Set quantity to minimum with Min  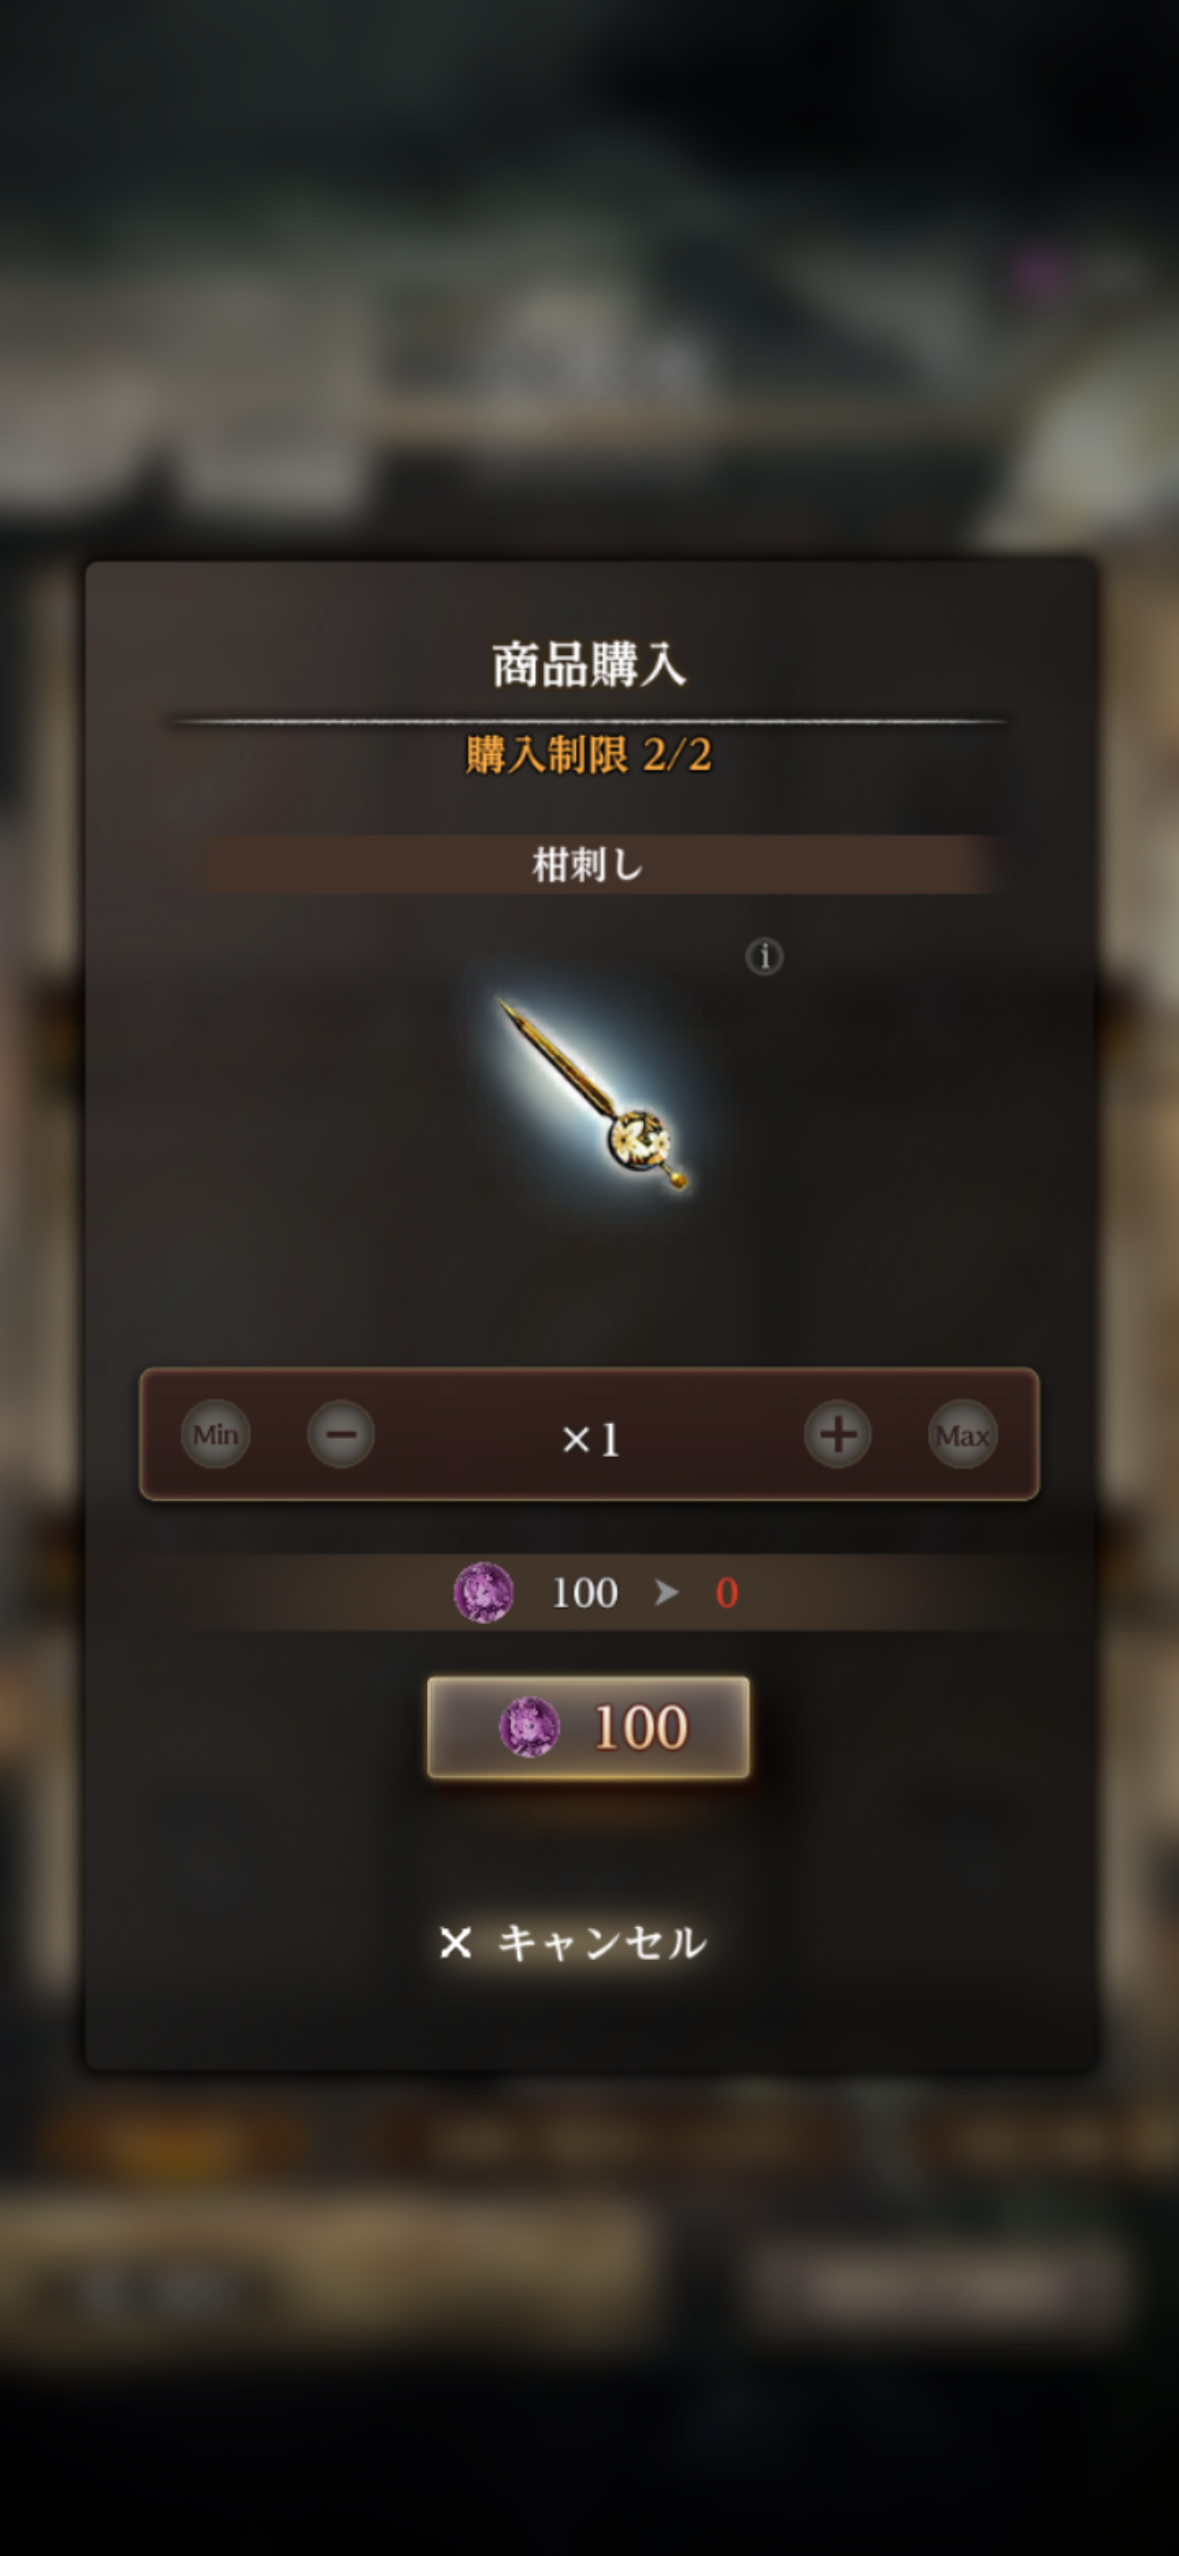pos(215,1435)
